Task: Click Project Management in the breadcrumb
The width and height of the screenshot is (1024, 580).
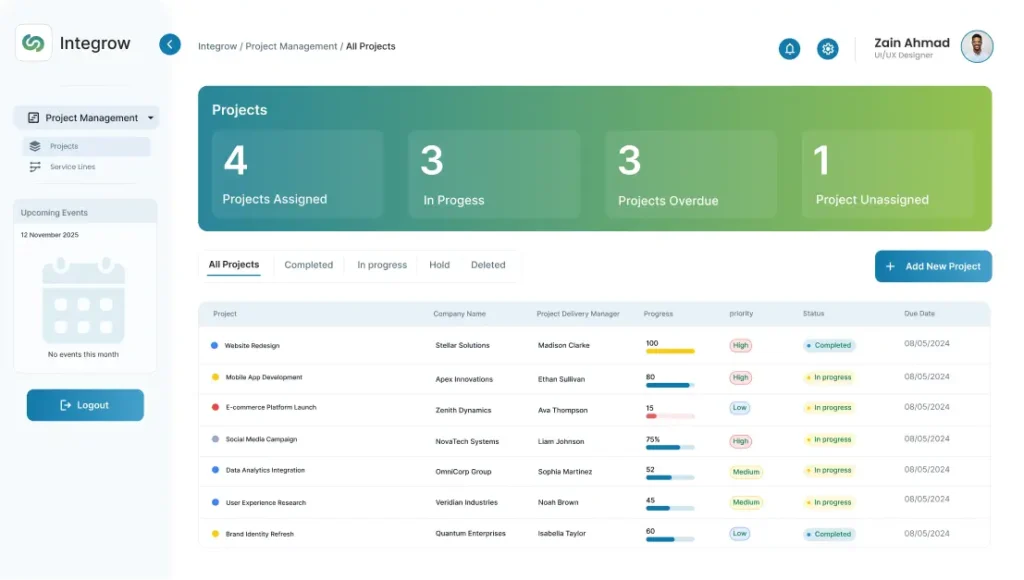Action: (x=291, y=46)
